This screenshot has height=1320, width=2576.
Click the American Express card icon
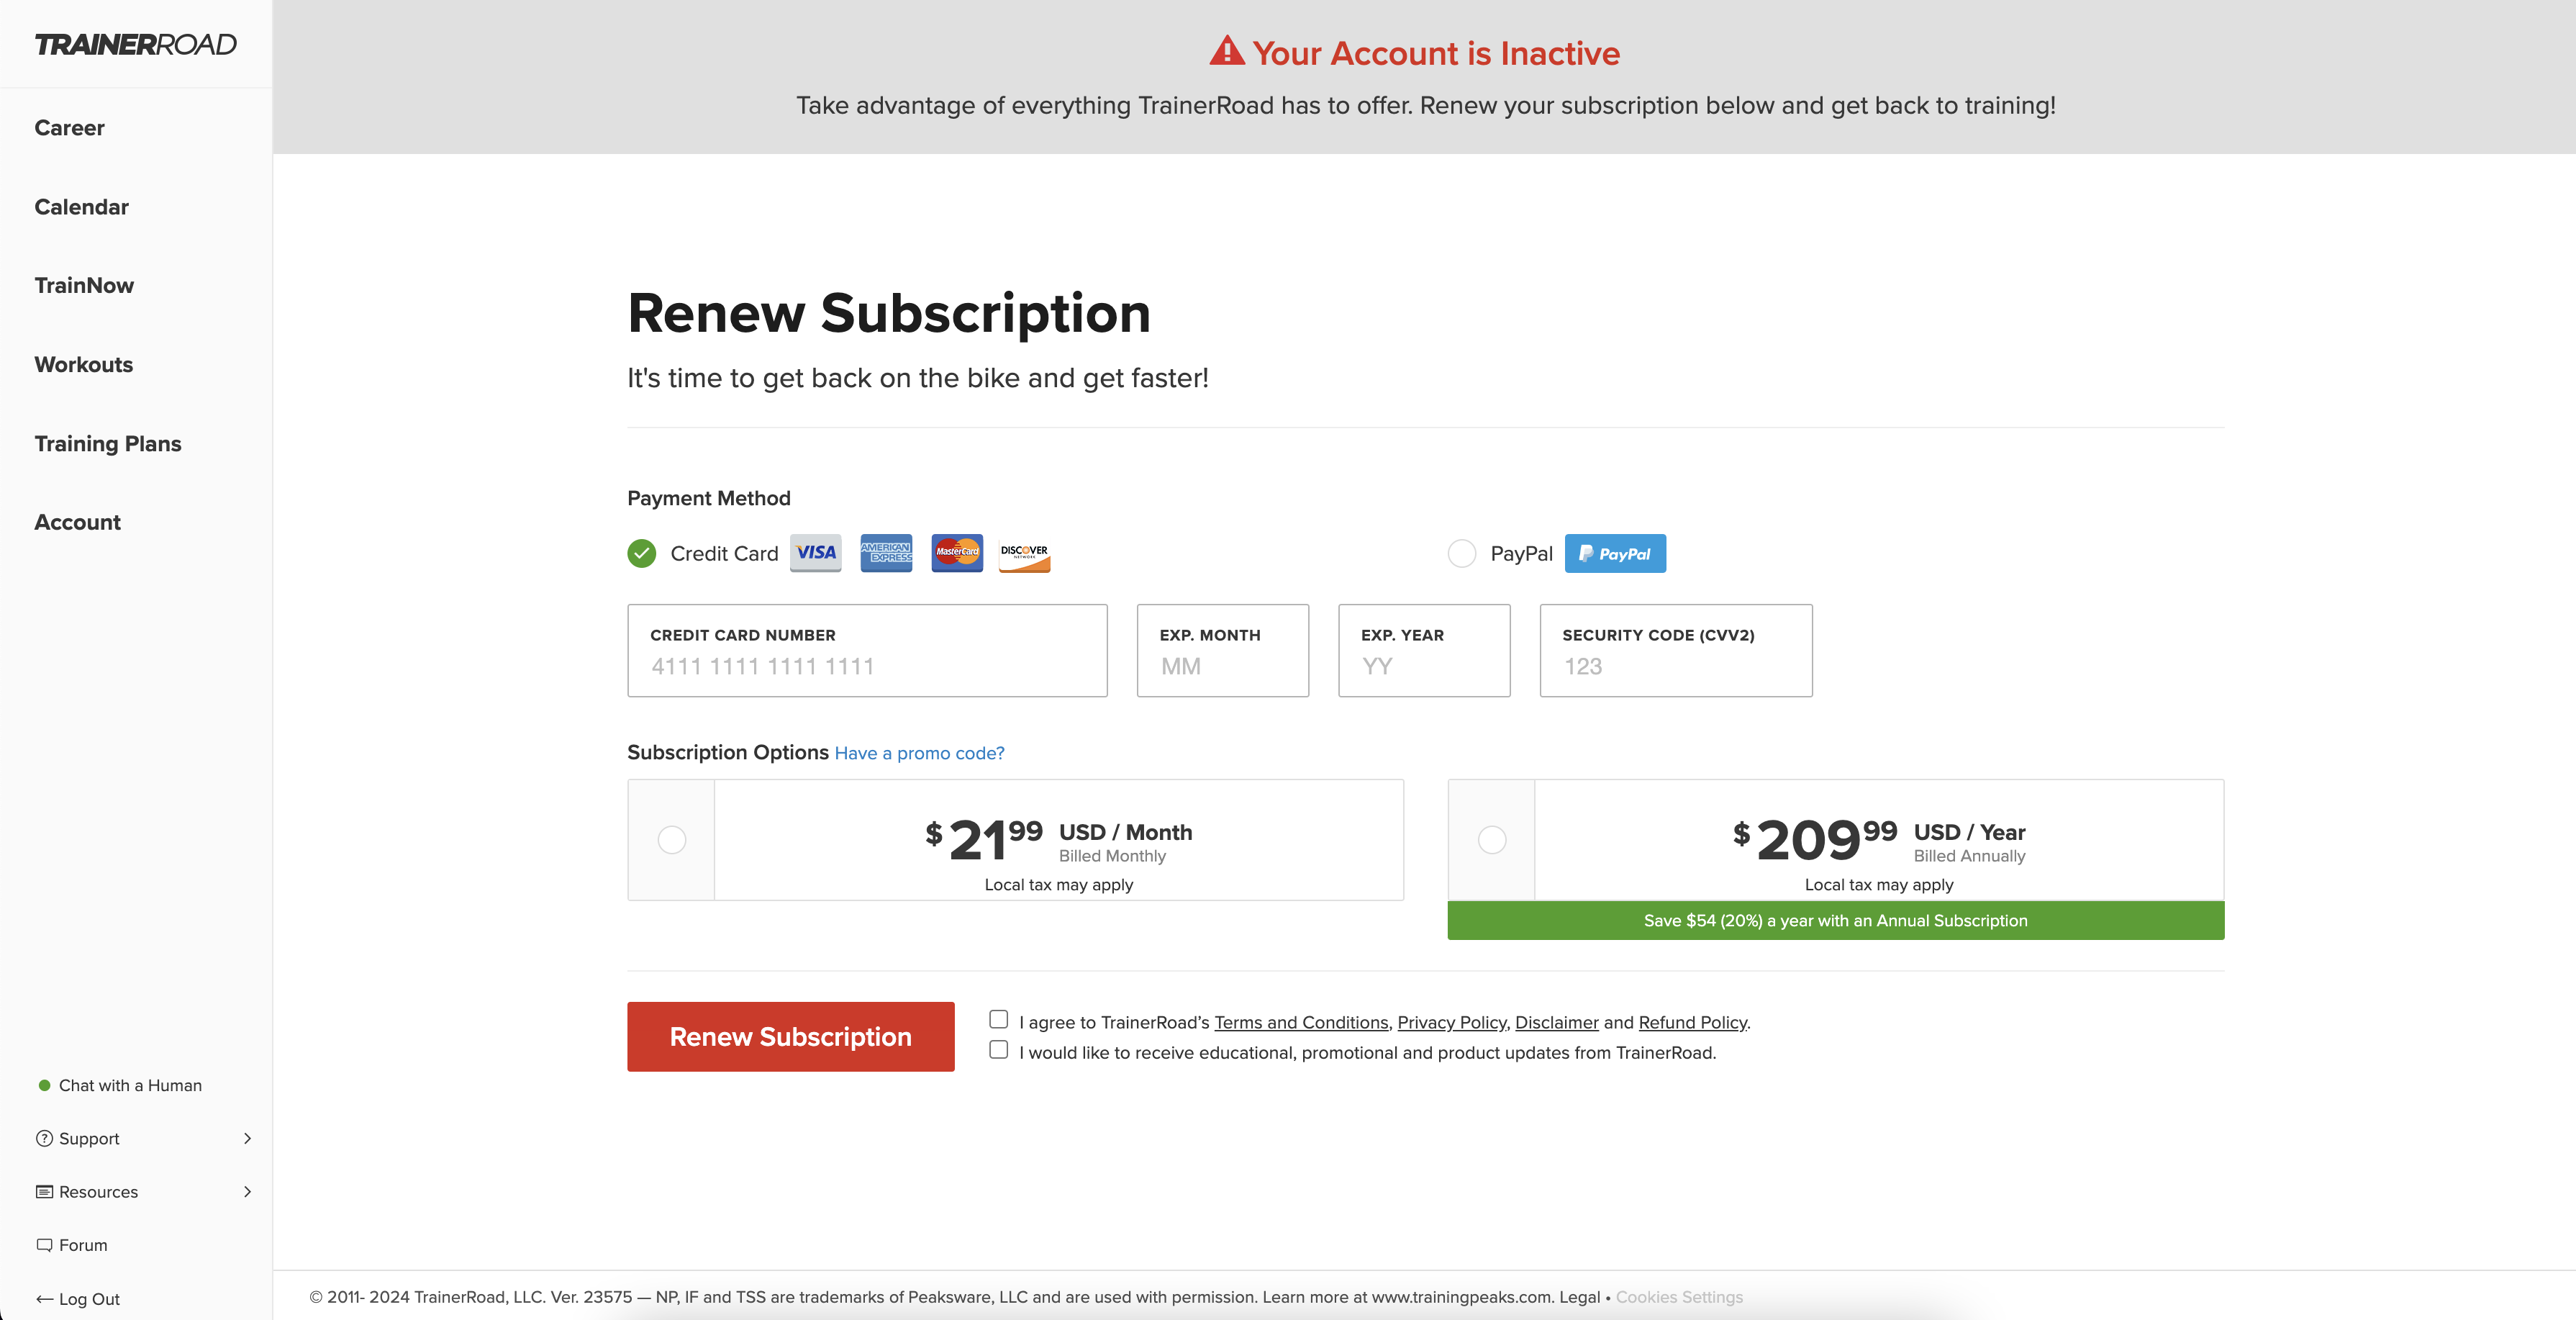pos(886,553)
